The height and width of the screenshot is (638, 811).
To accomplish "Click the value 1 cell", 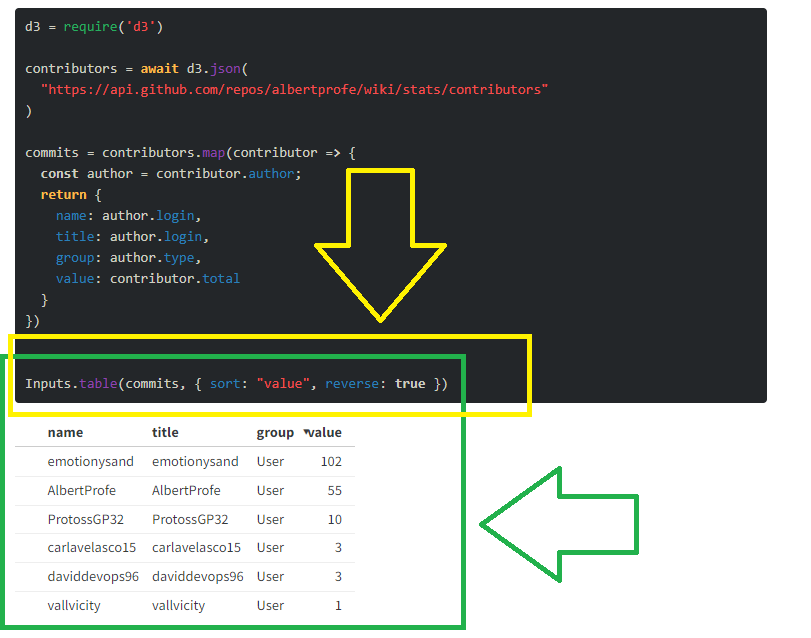I will (x=338, y=605).
